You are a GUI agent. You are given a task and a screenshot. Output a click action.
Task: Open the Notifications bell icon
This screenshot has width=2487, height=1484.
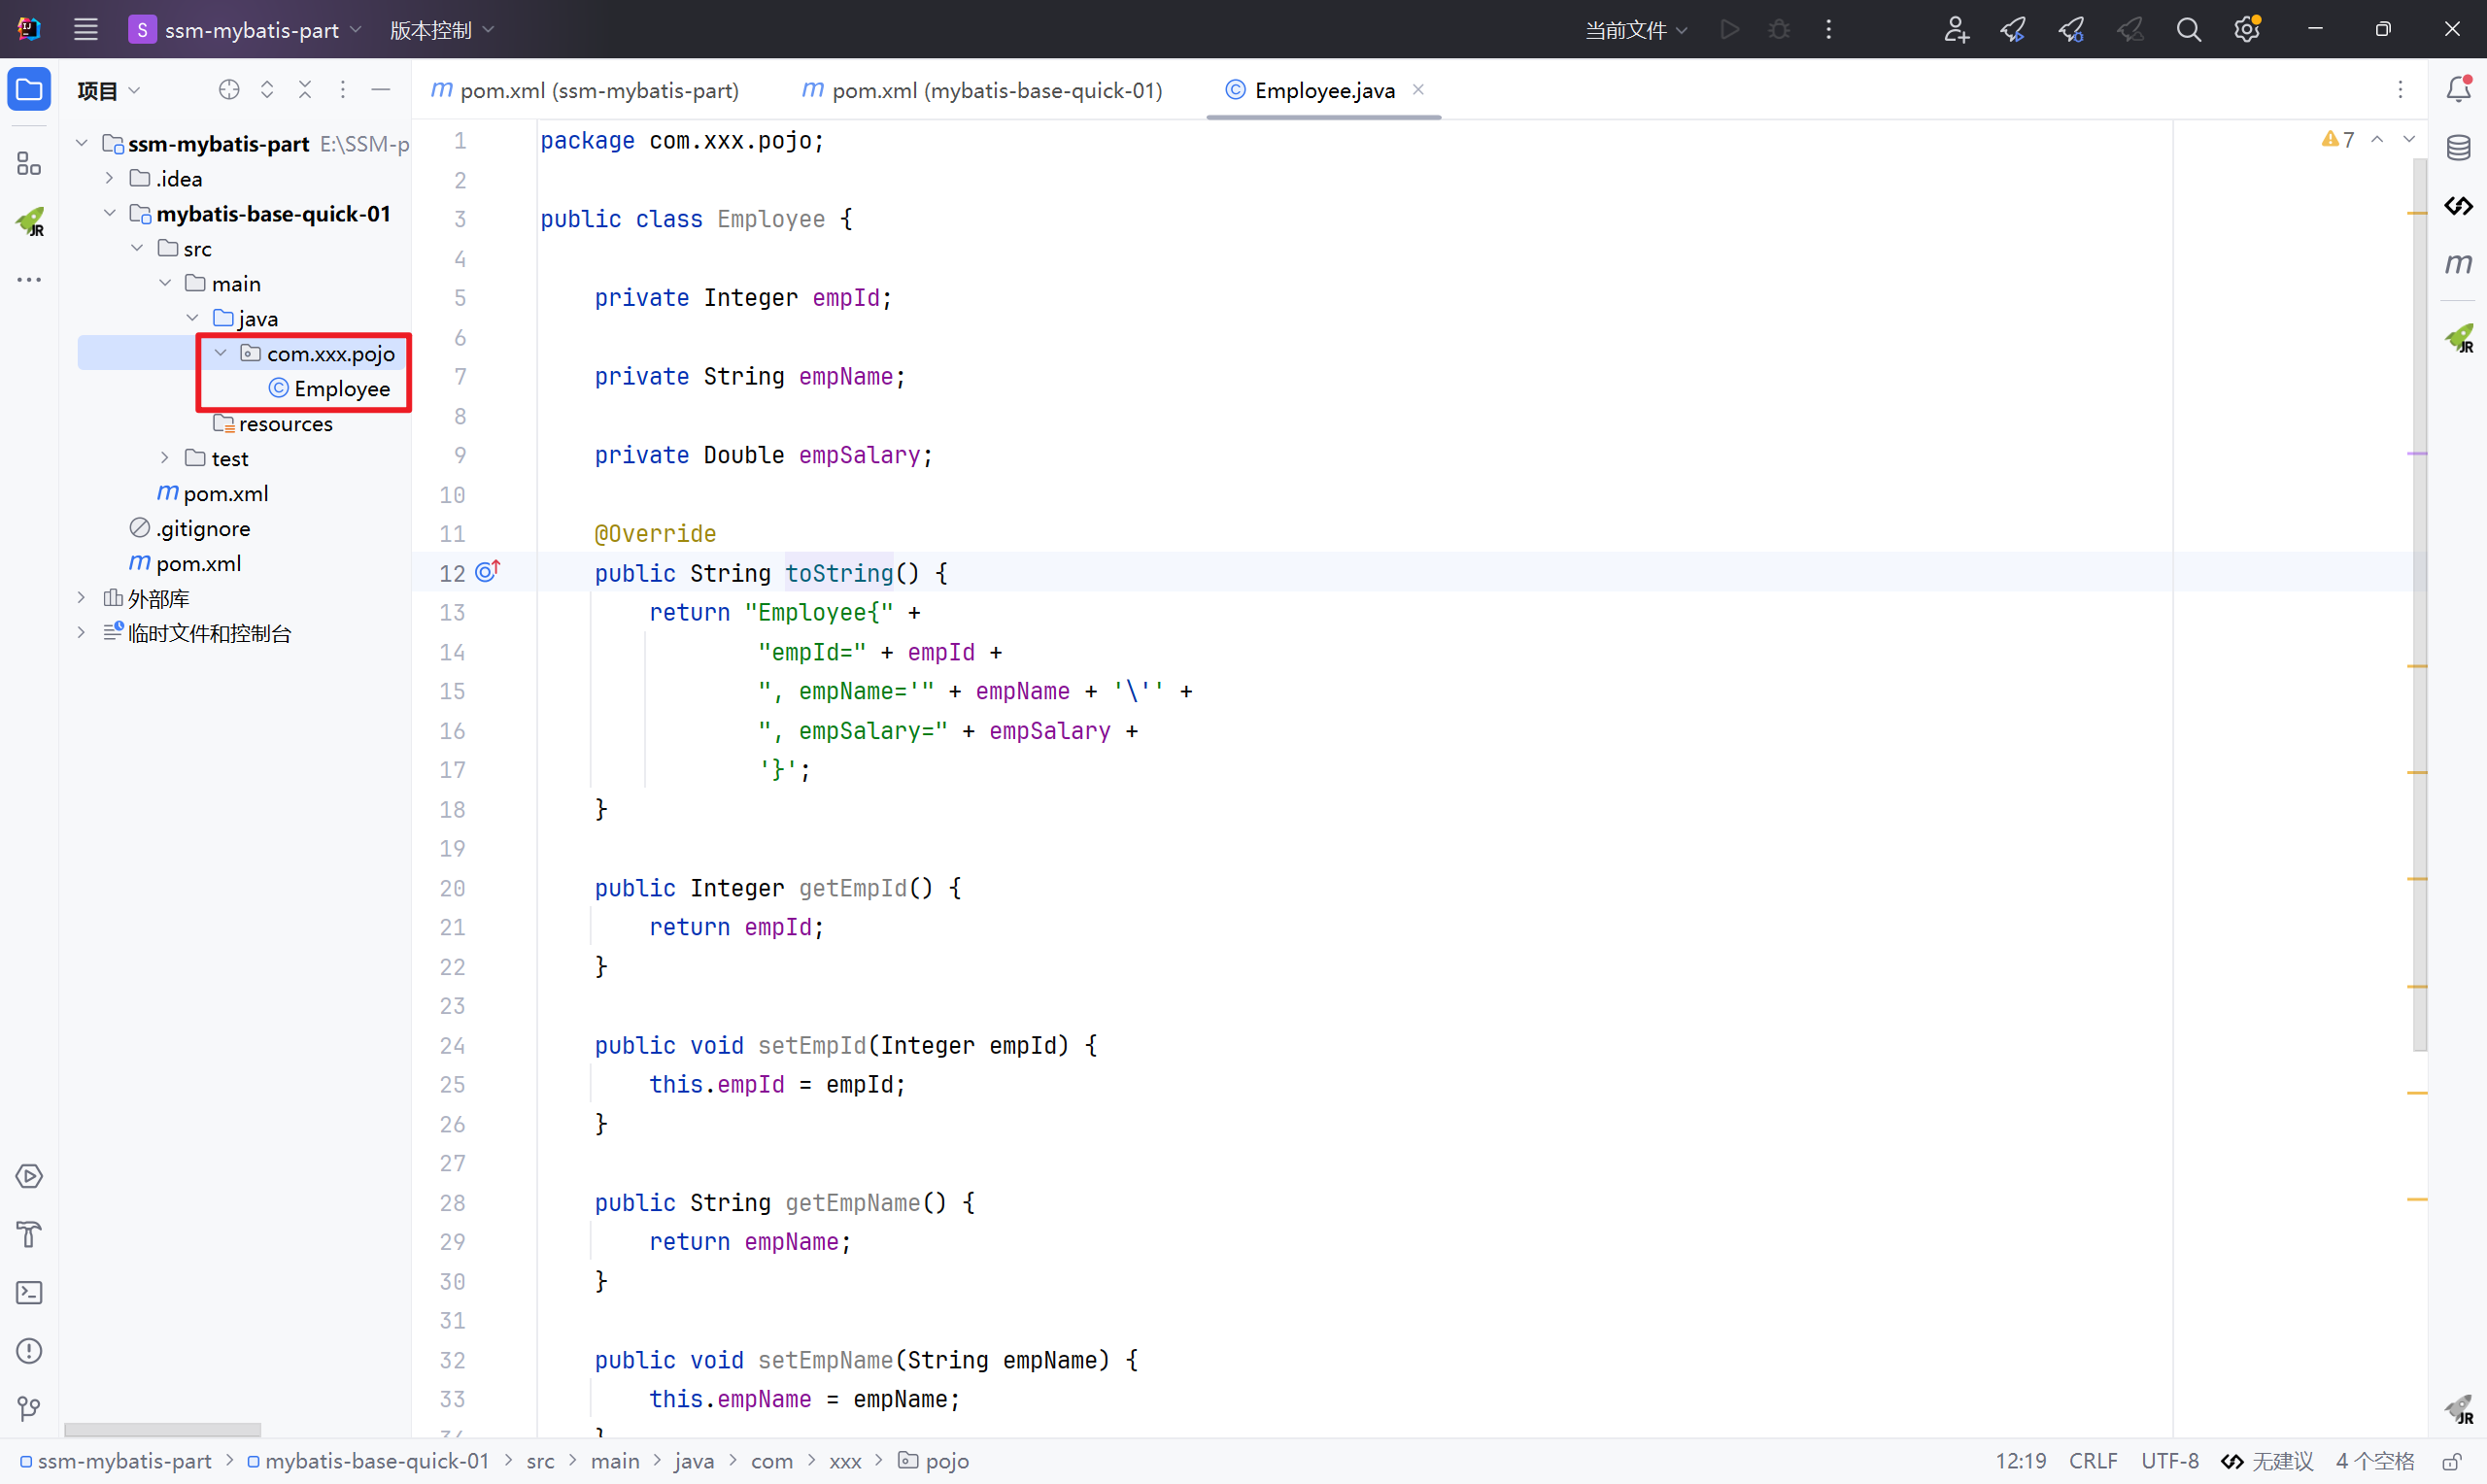coord(2458,89)
